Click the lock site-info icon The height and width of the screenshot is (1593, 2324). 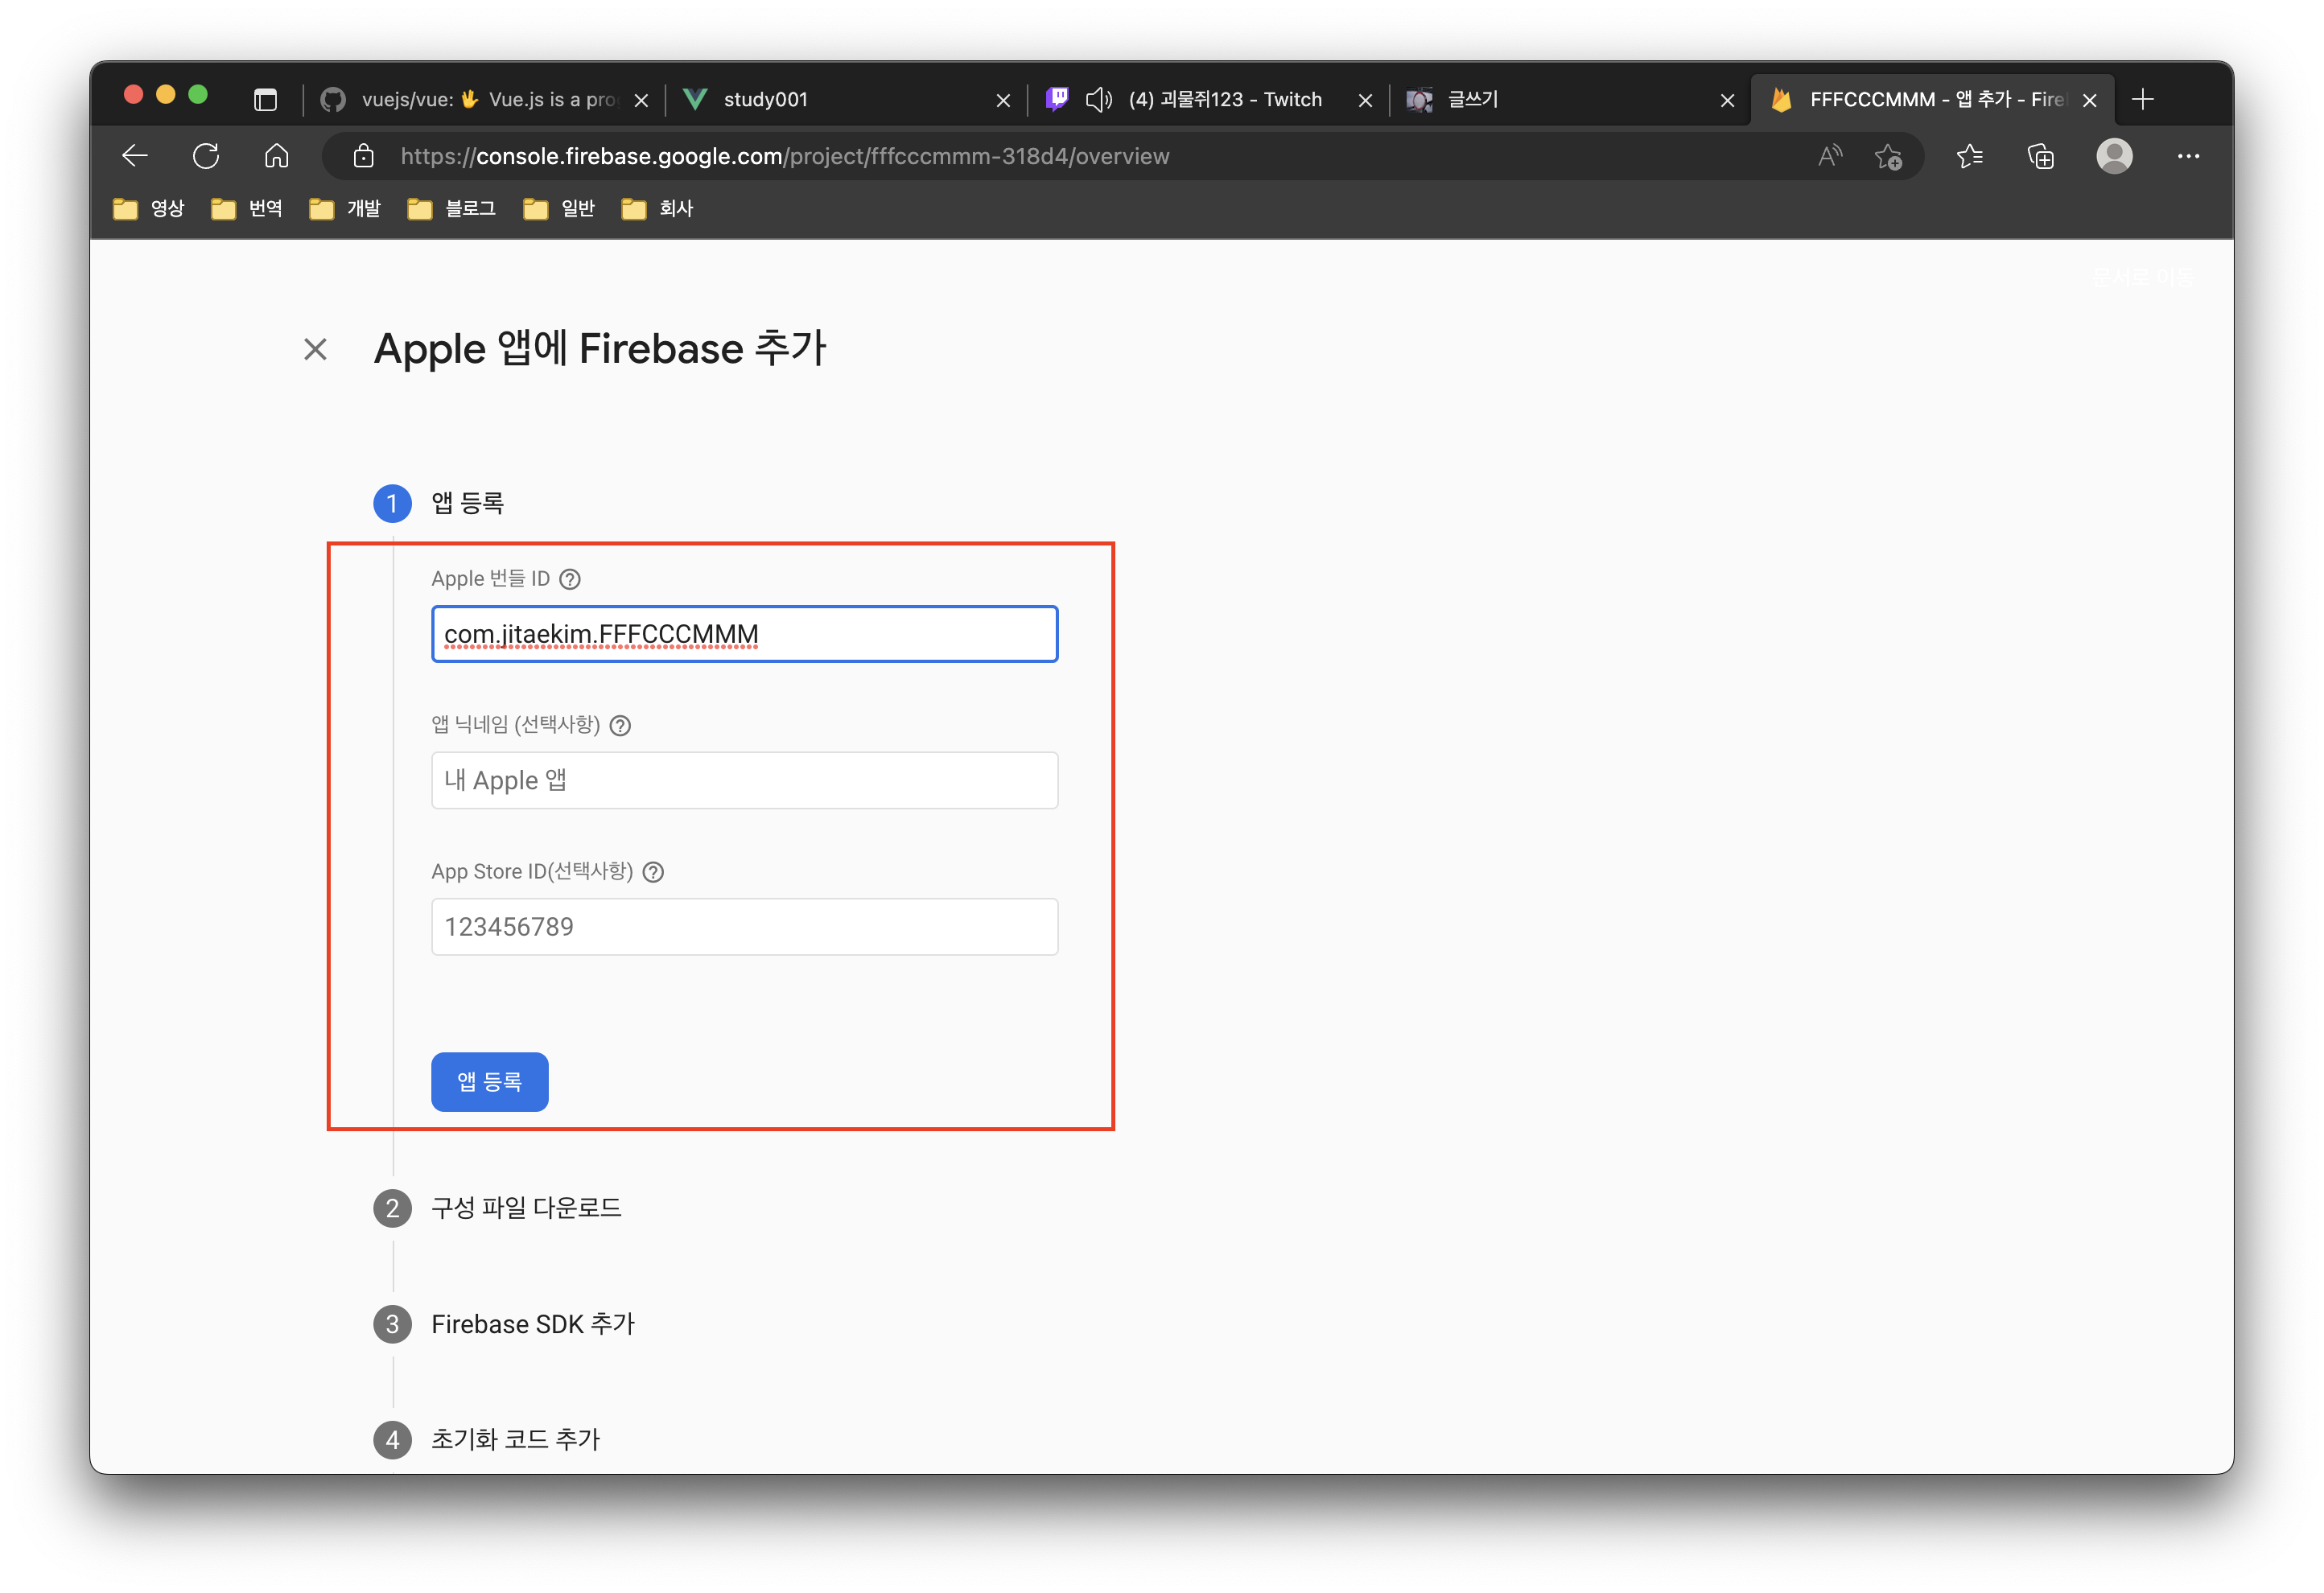(364, 156)
